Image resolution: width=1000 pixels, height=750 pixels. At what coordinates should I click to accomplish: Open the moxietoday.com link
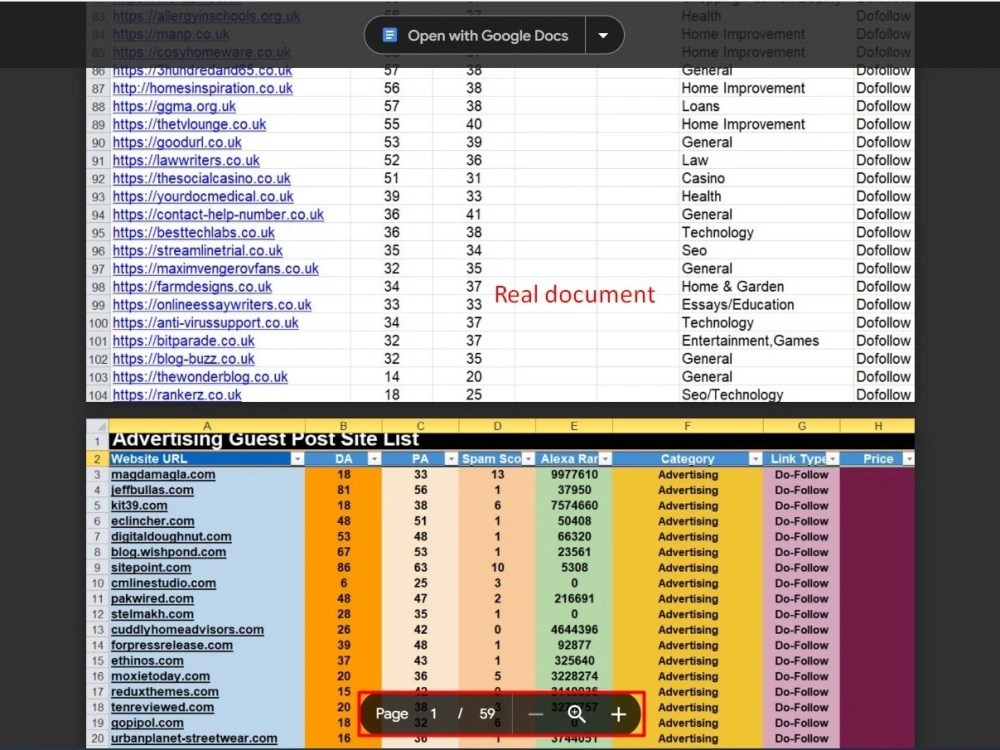160,676
